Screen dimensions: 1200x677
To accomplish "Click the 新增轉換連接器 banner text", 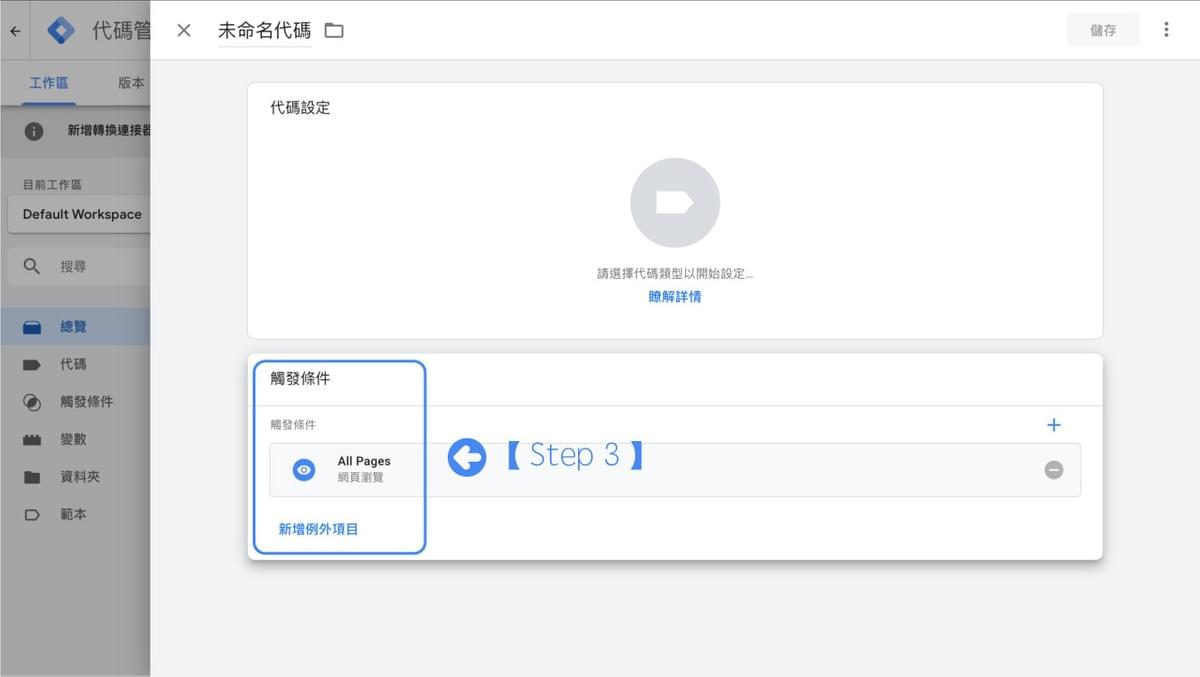I will point(109,131).
